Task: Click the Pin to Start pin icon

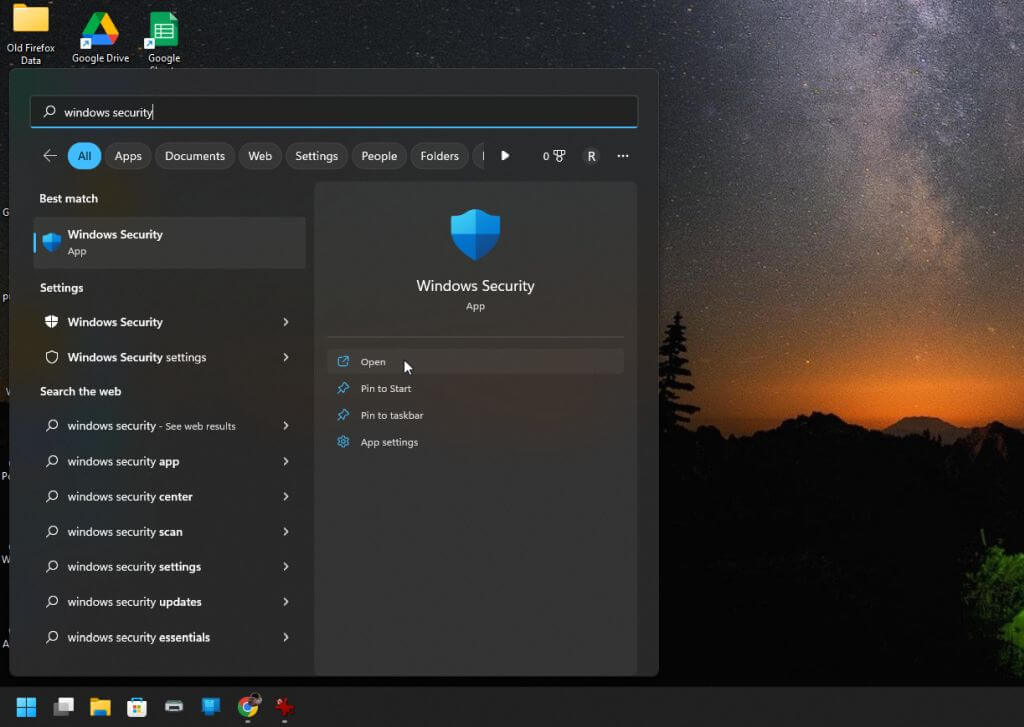Action: [343, 388]
